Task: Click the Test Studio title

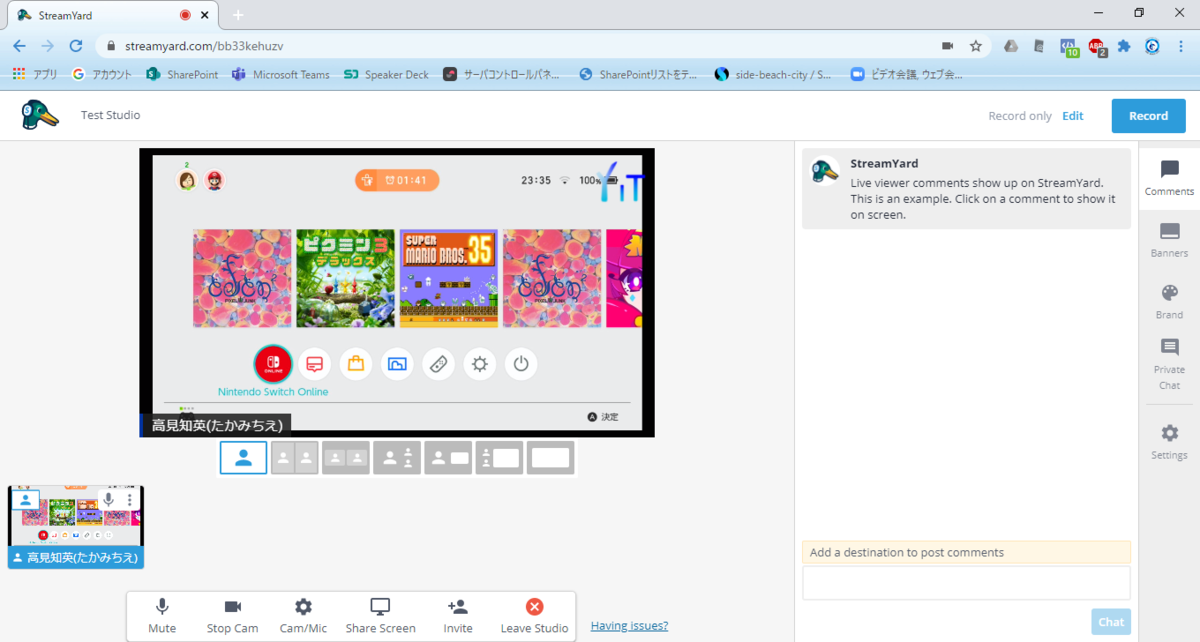Action: click(110, 115)
